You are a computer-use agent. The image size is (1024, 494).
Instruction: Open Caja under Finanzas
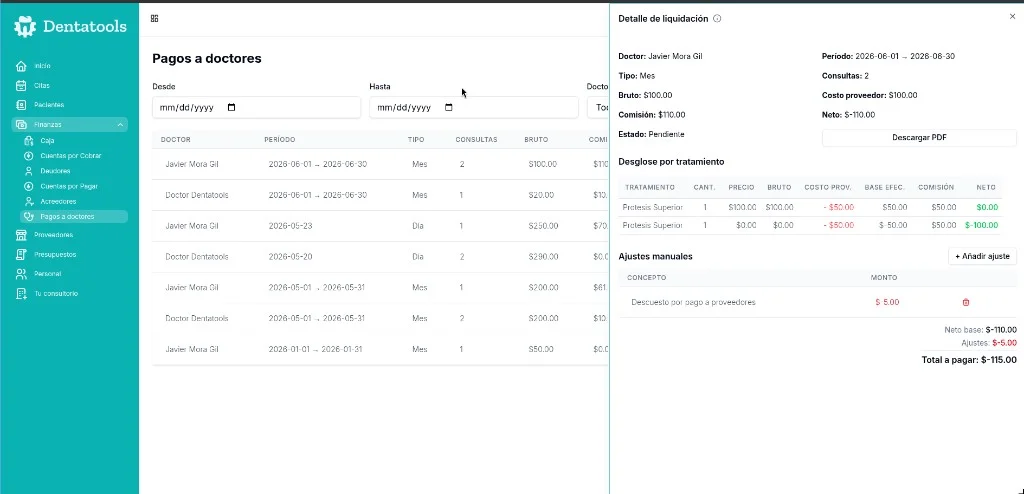46,140
